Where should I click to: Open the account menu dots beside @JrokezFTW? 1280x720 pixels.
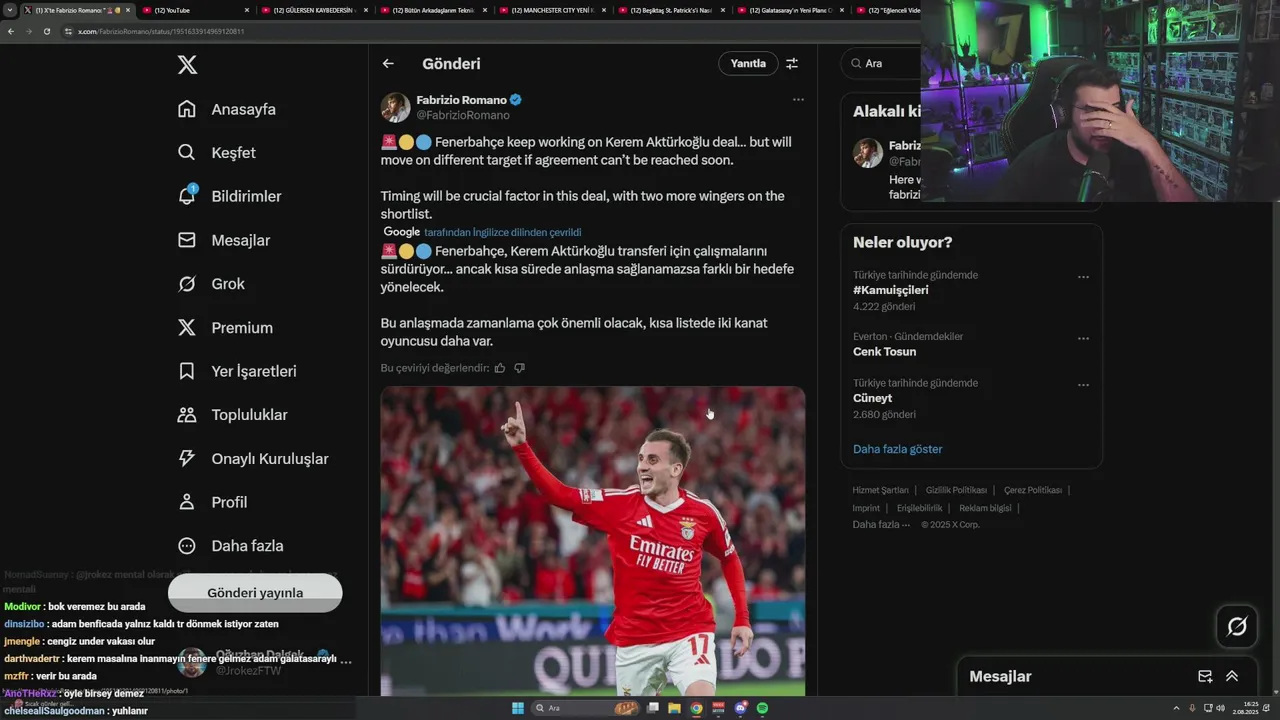[x=346, y=661]
